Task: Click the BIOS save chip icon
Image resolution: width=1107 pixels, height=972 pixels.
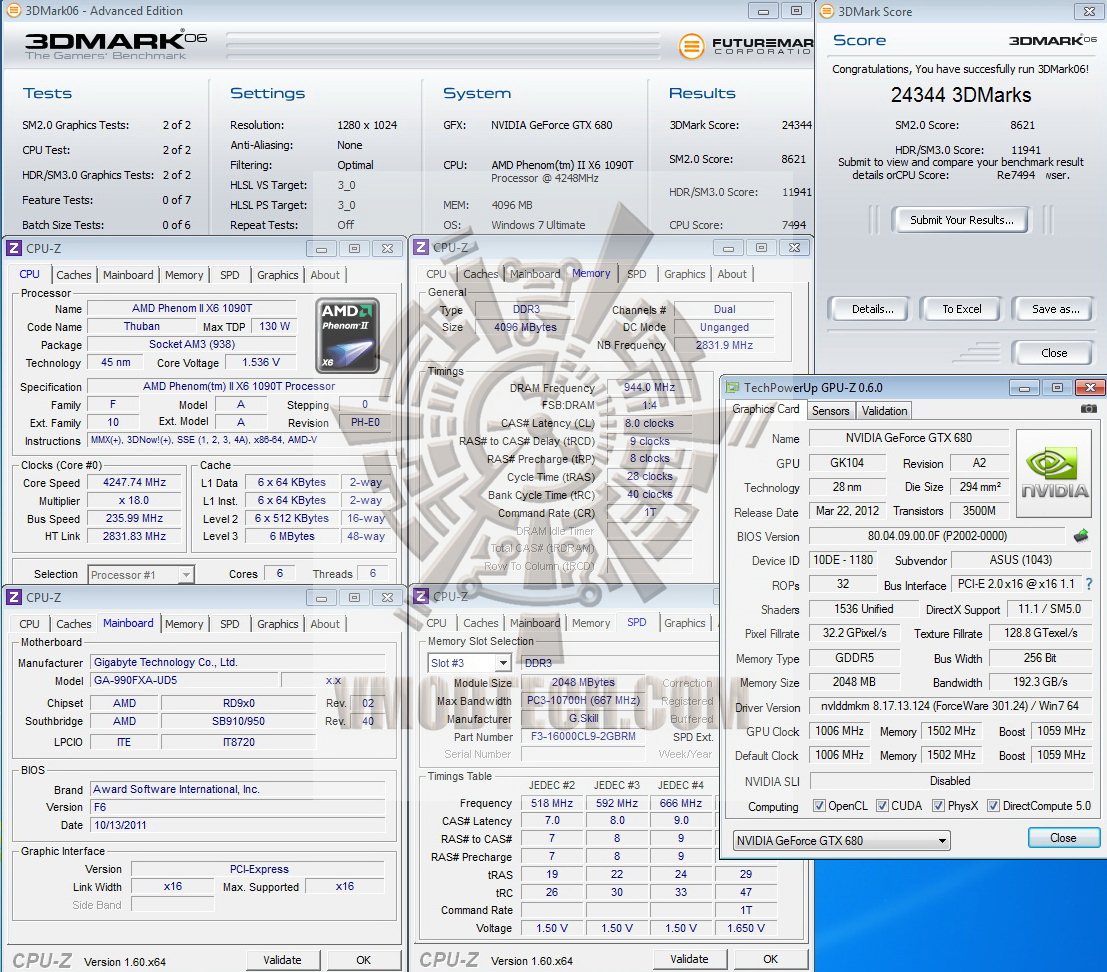Action: pos(1081,536)
